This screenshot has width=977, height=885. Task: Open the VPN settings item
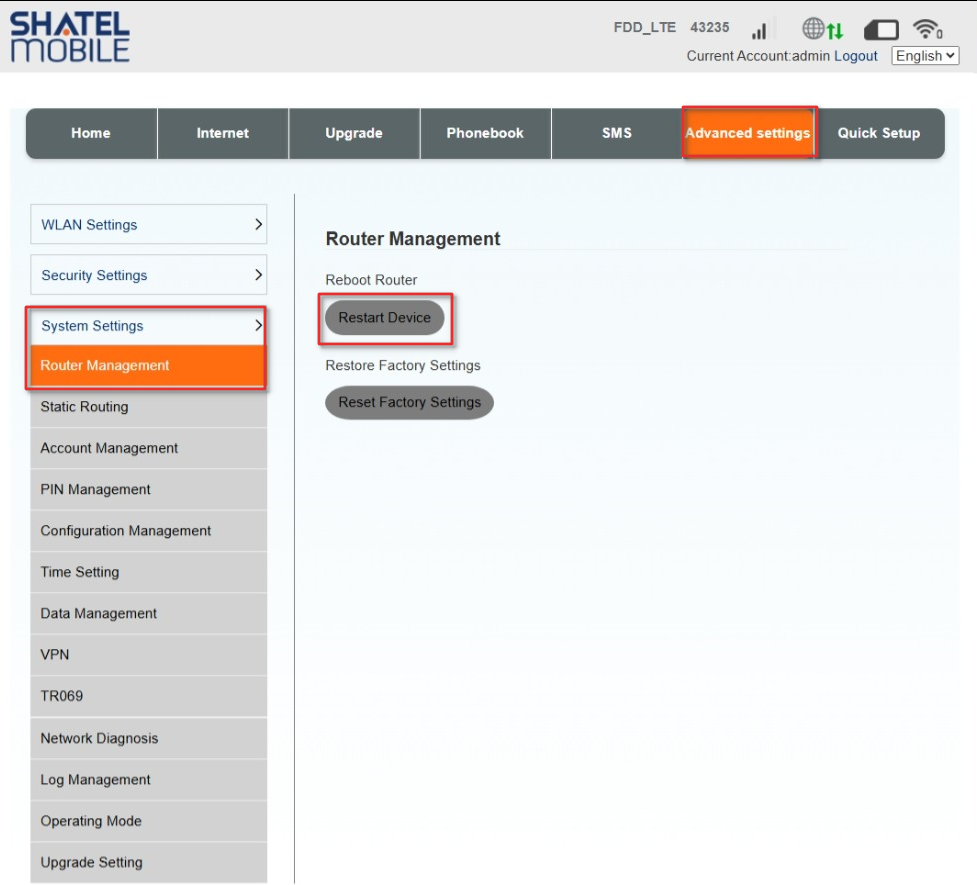(148, 655)
